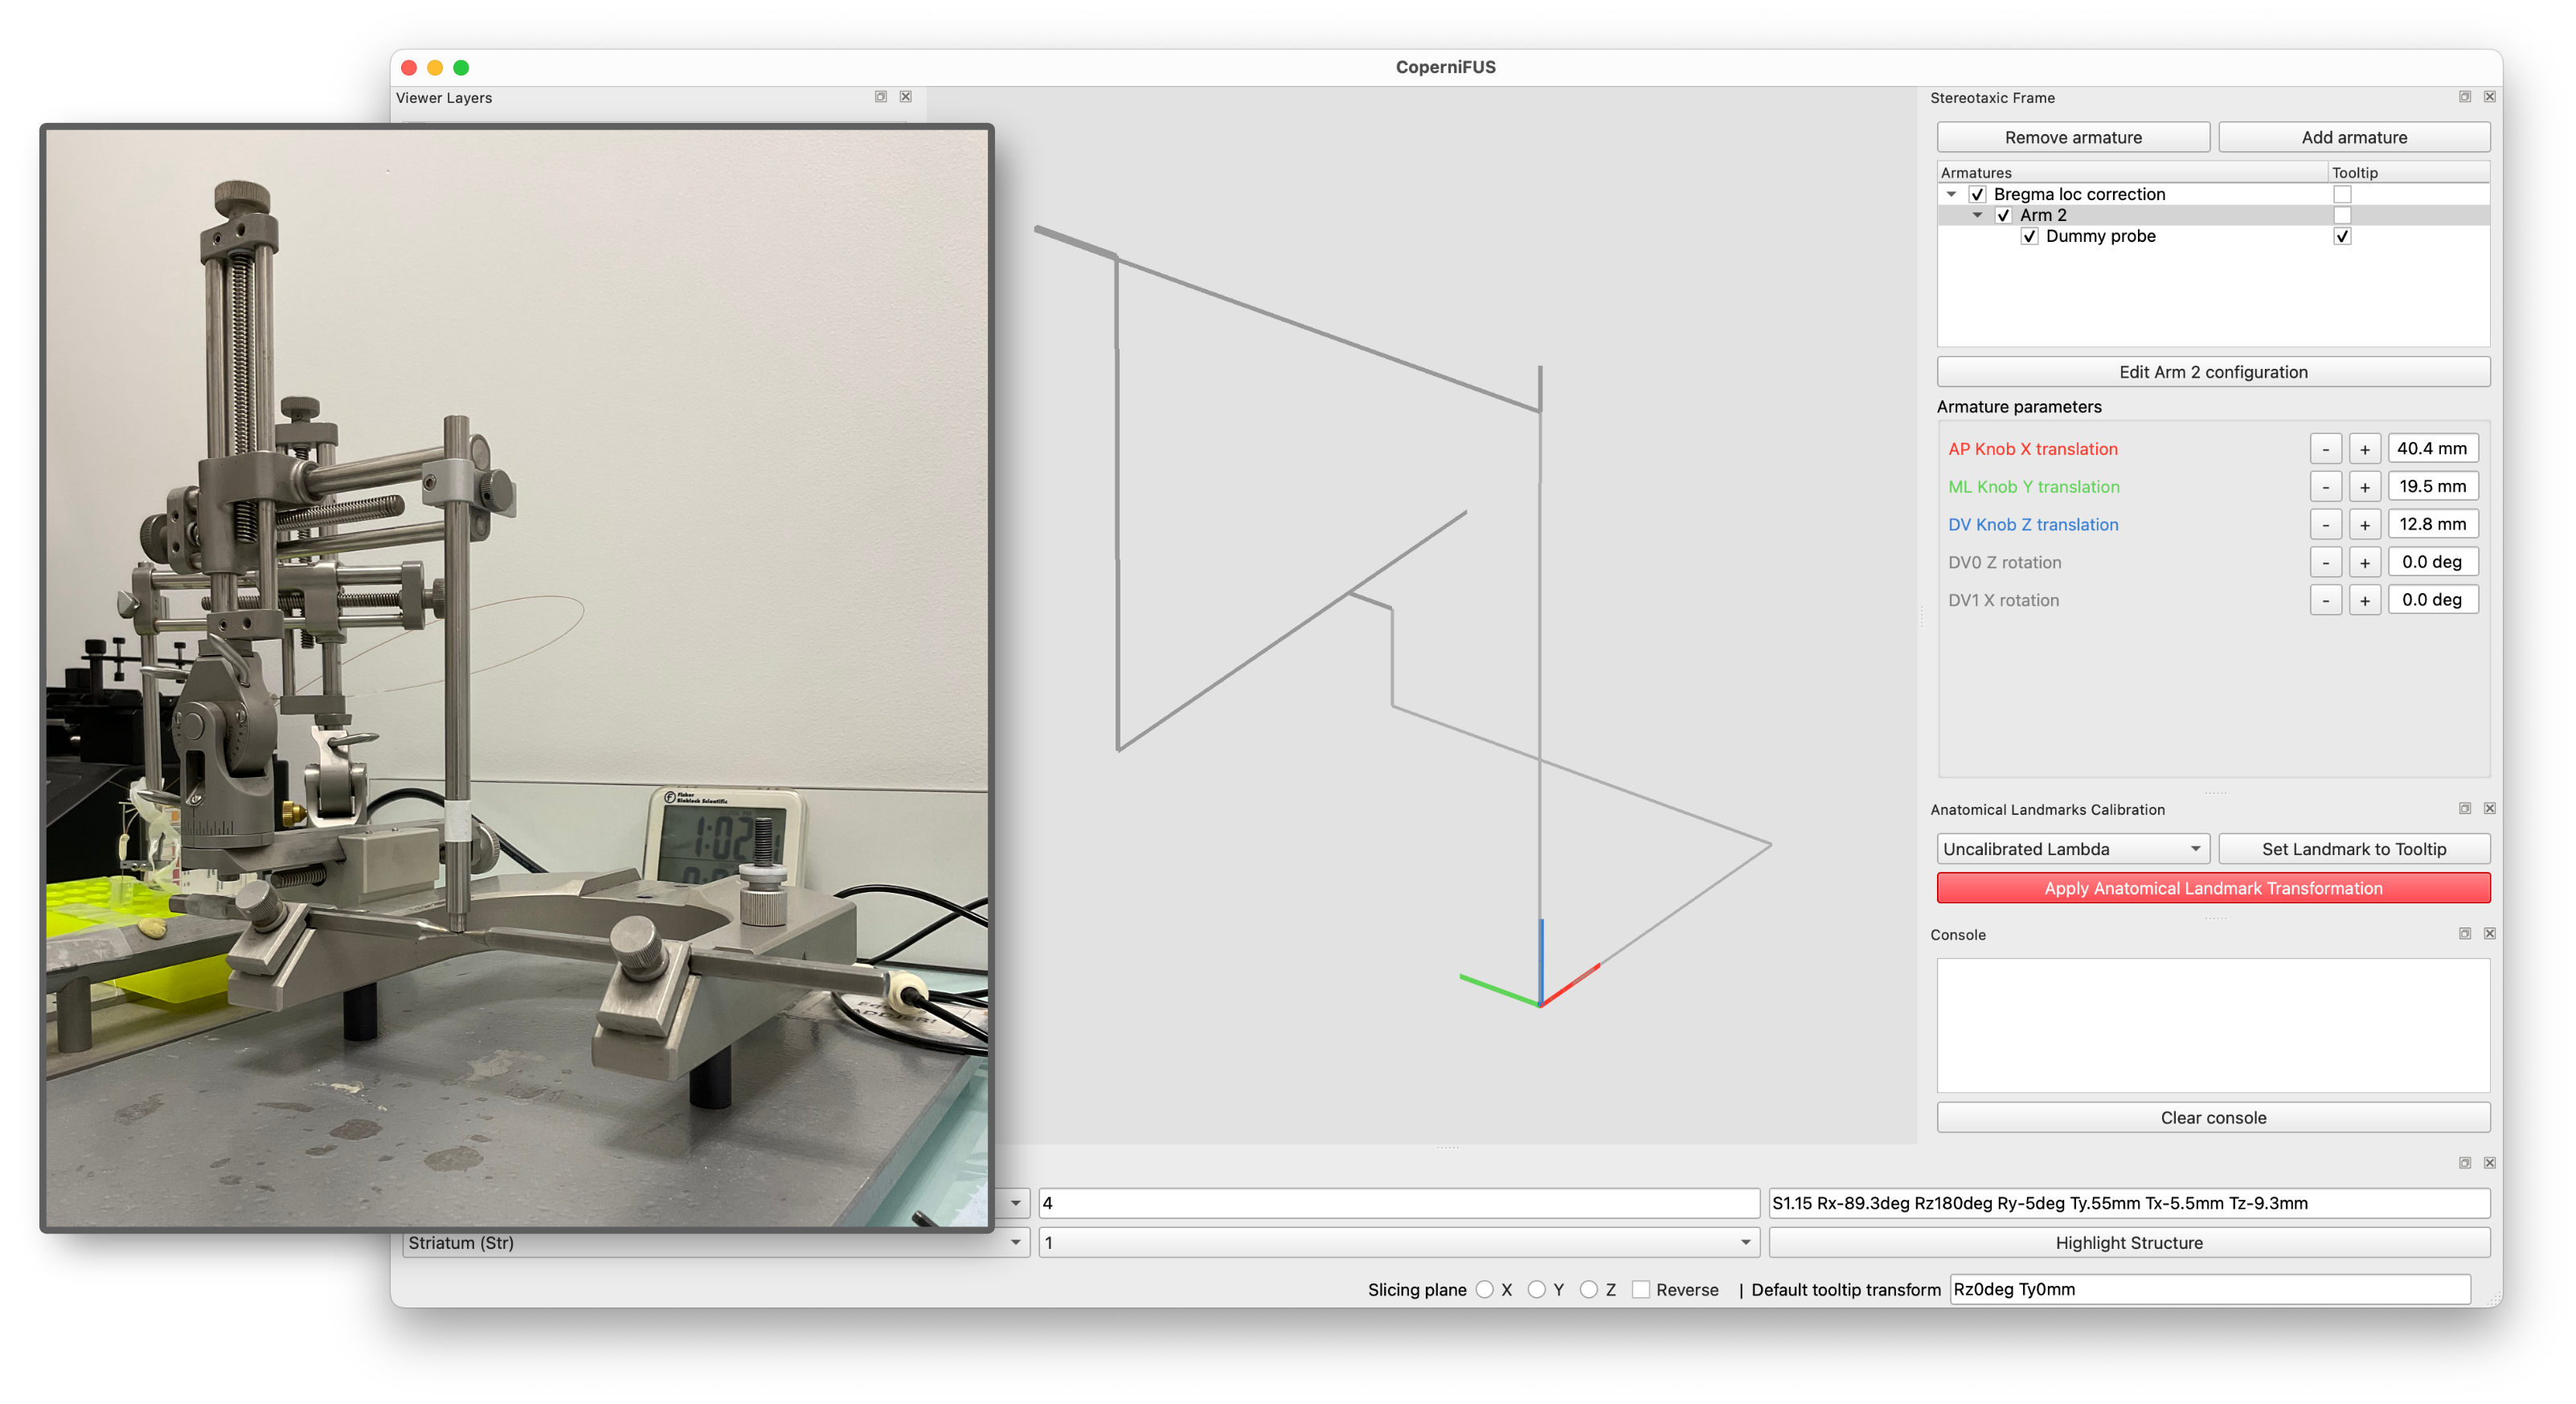Open the combo box showing 1
The image size is (2576, 1404).
click(x=1399, y=1243)
